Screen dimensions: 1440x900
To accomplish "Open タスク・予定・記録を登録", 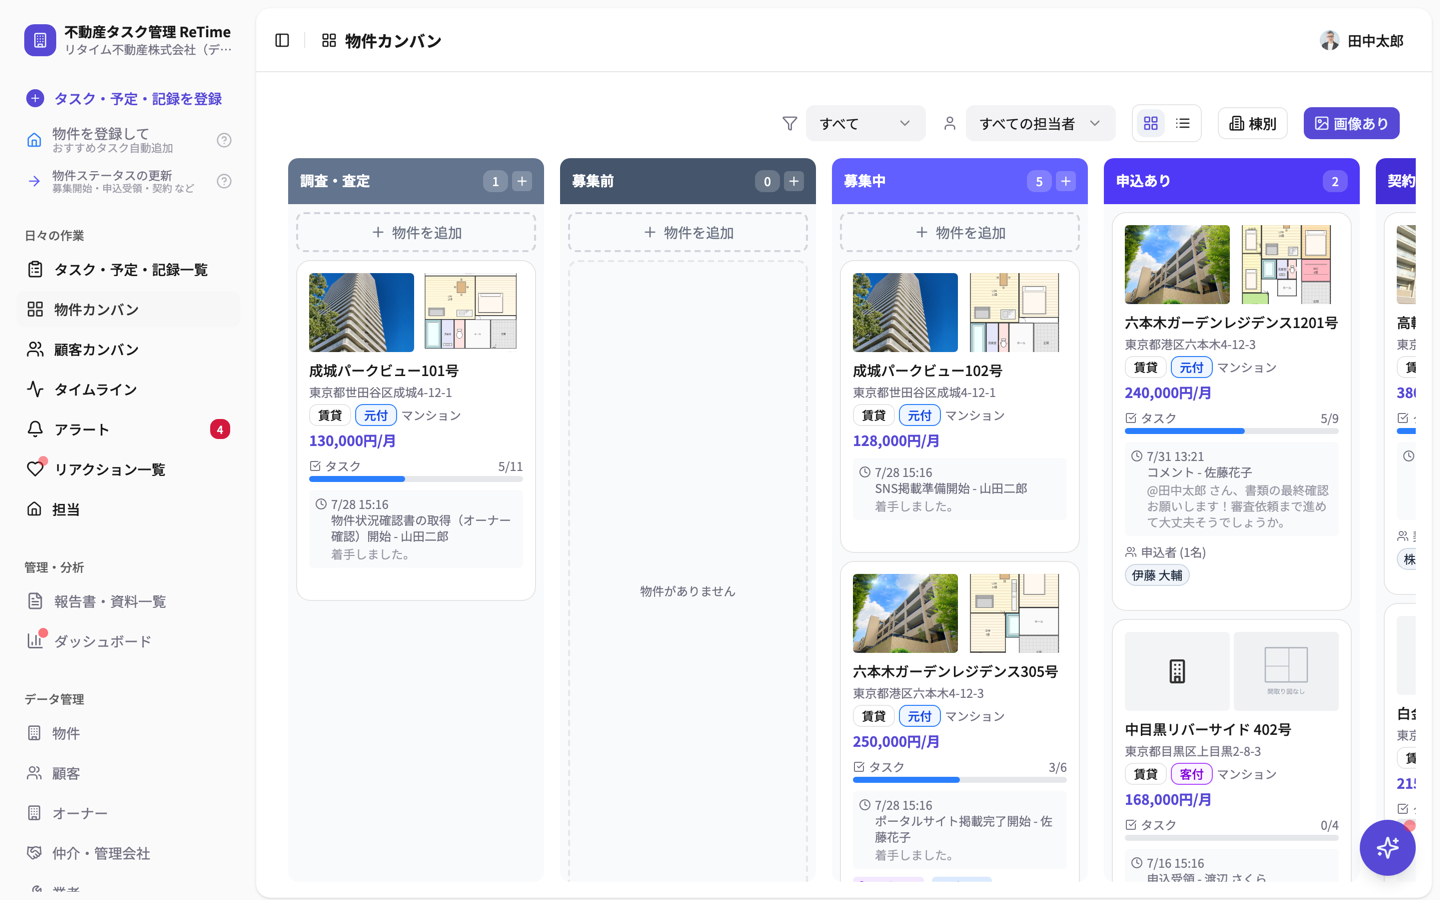I will 128,98.
